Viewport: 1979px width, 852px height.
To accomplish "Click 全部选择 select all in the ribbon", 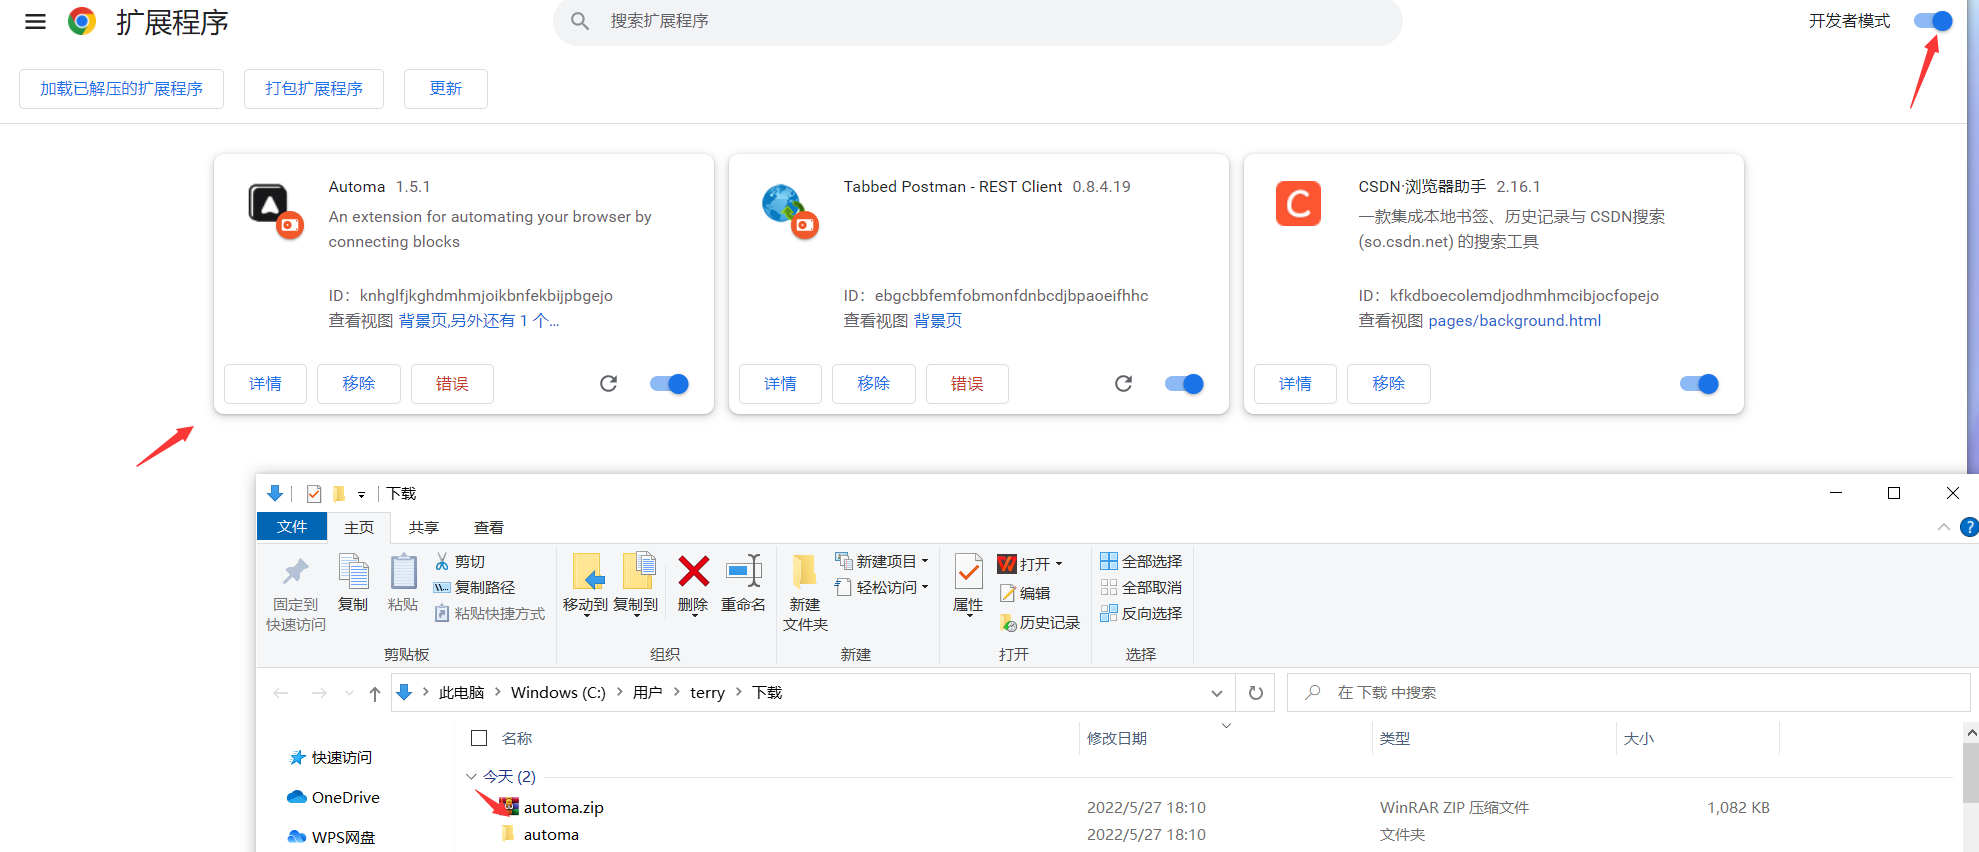I will coord(1141,561).
